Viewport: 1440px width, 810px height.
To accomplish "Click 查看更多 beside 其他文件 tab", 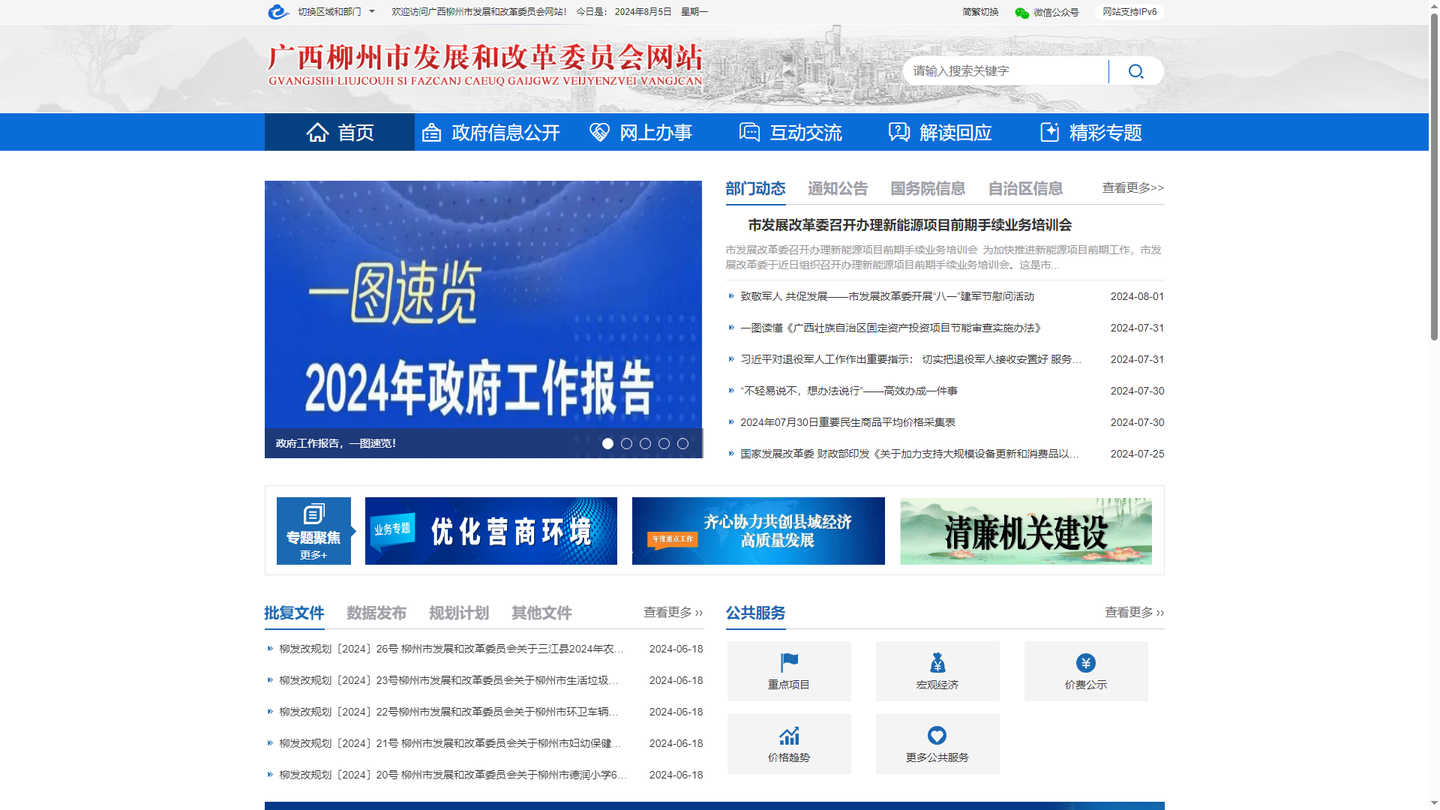I will 673,612.
